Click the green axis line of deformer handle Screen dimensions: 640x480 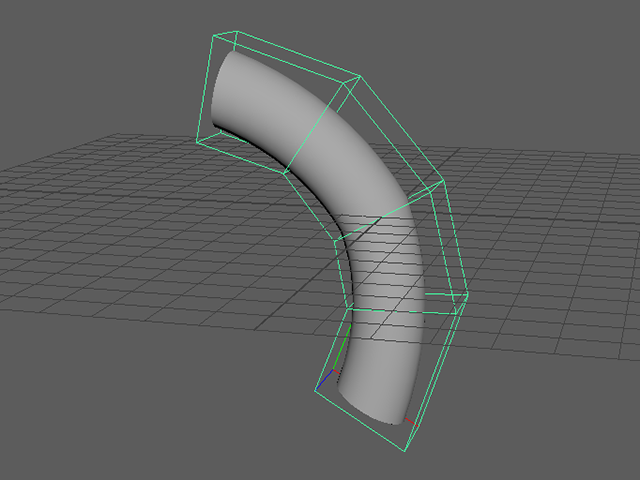[x=342, y=347]
